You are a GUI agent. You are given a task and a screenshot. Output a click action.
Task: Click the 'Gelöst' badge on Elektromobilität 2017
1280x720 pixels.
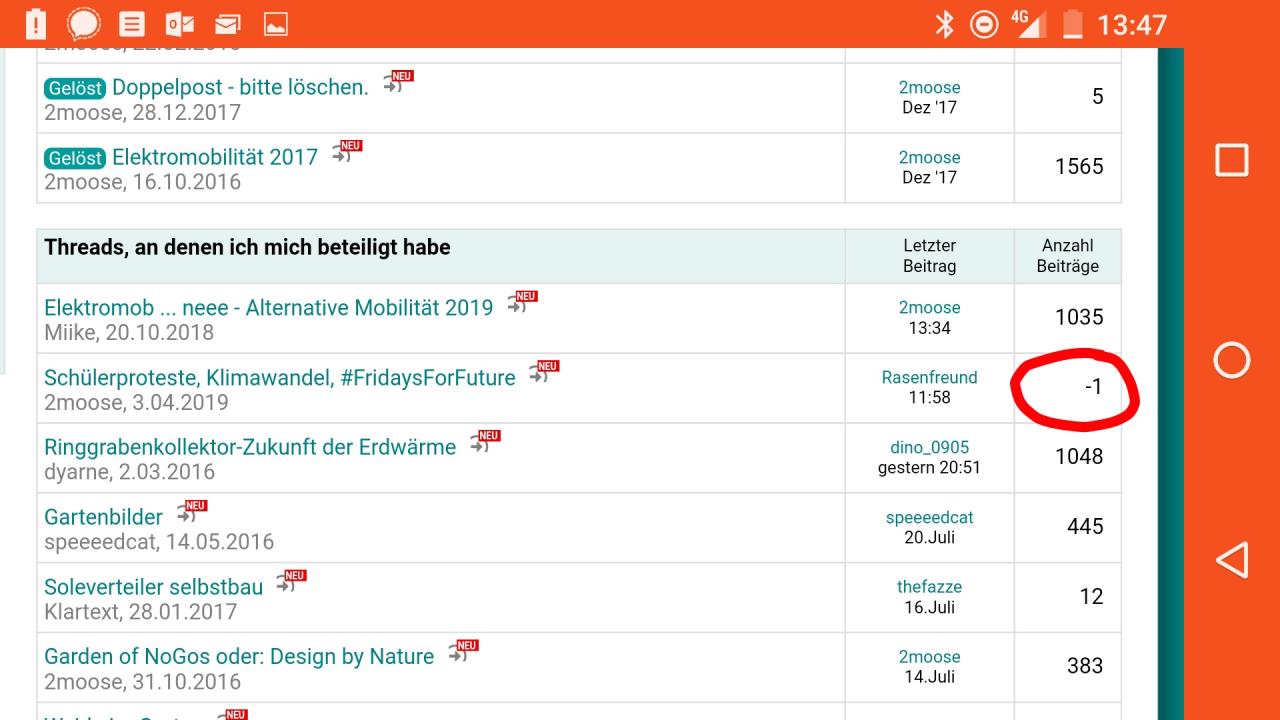[75, 158]
